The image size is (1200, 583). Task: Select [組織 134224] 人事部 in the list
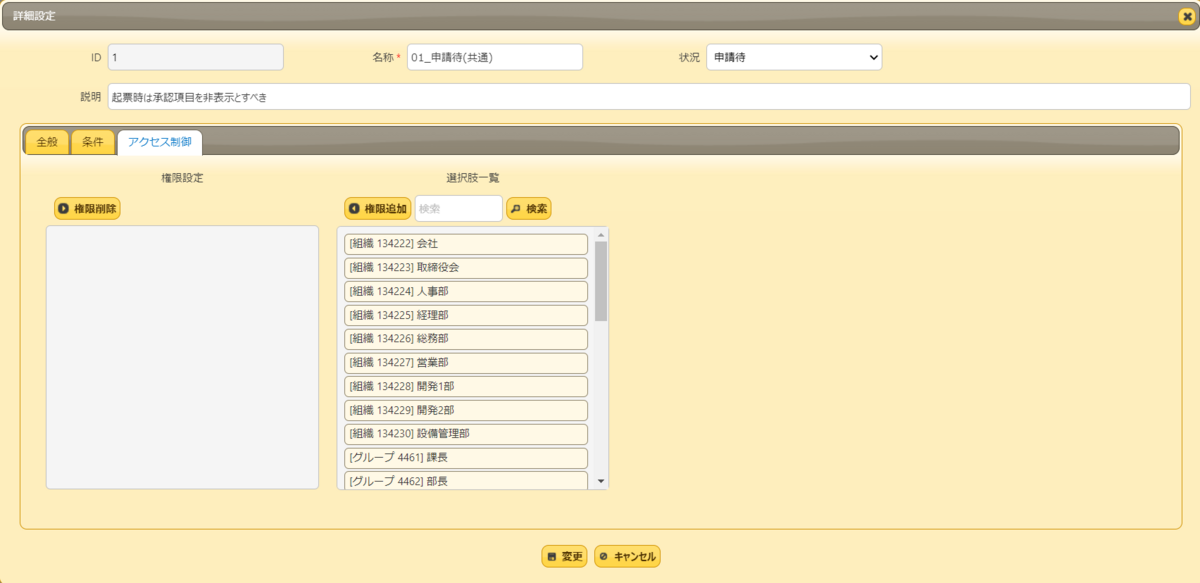466,292
